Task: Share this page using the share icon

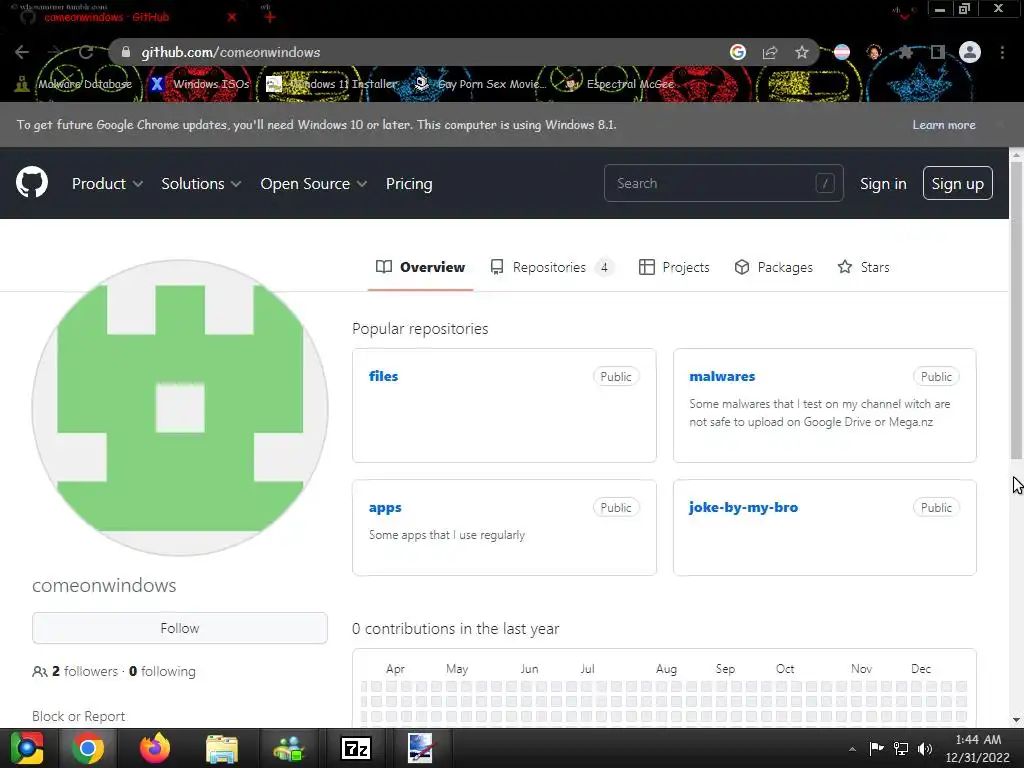Action: coord(770,52)
